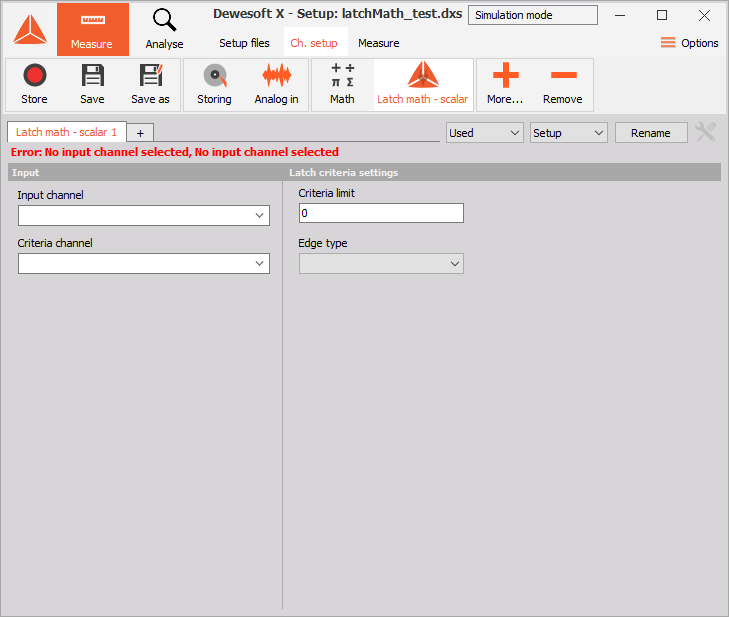This screenshot has width=729, height=617.
Task: Open the Storing settings
Action: pos(214,85)
